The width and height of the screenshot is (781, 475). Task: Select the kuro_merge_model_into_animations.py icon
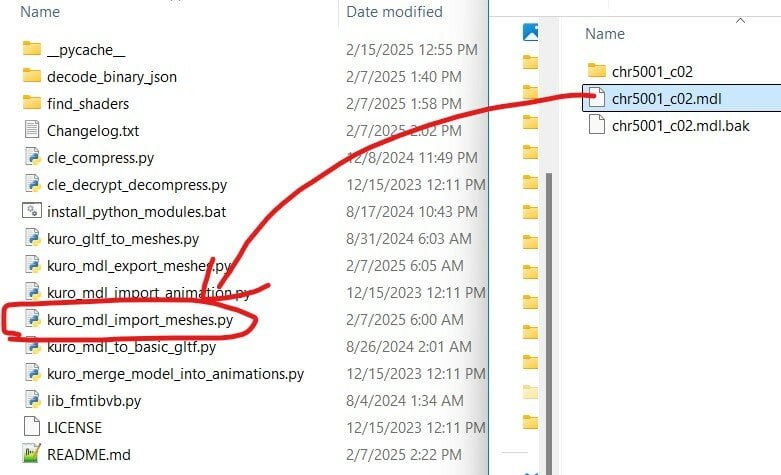(x=32, y=372)
